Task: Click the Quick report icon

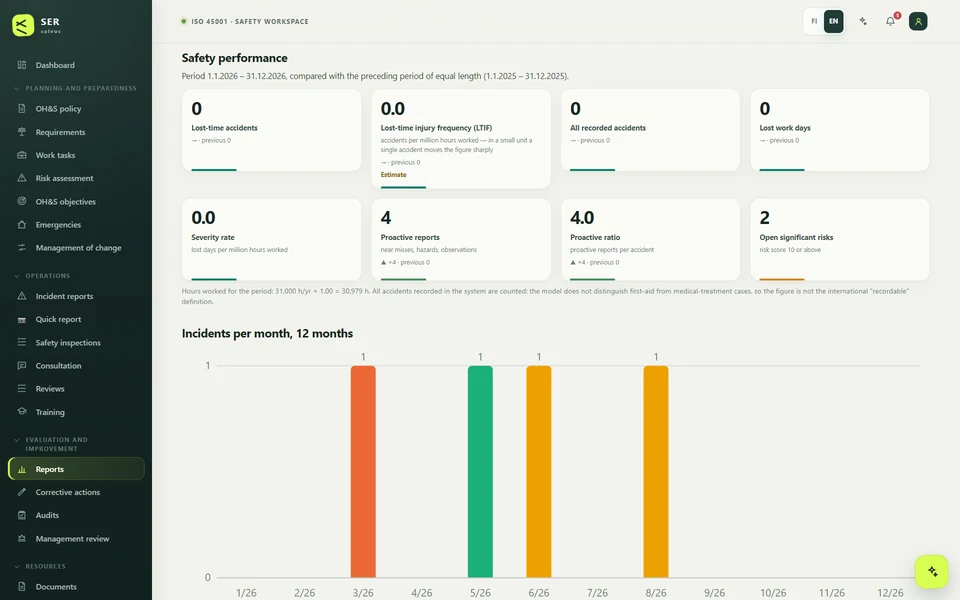Action: pyautogui.click(x=22, y=319)
